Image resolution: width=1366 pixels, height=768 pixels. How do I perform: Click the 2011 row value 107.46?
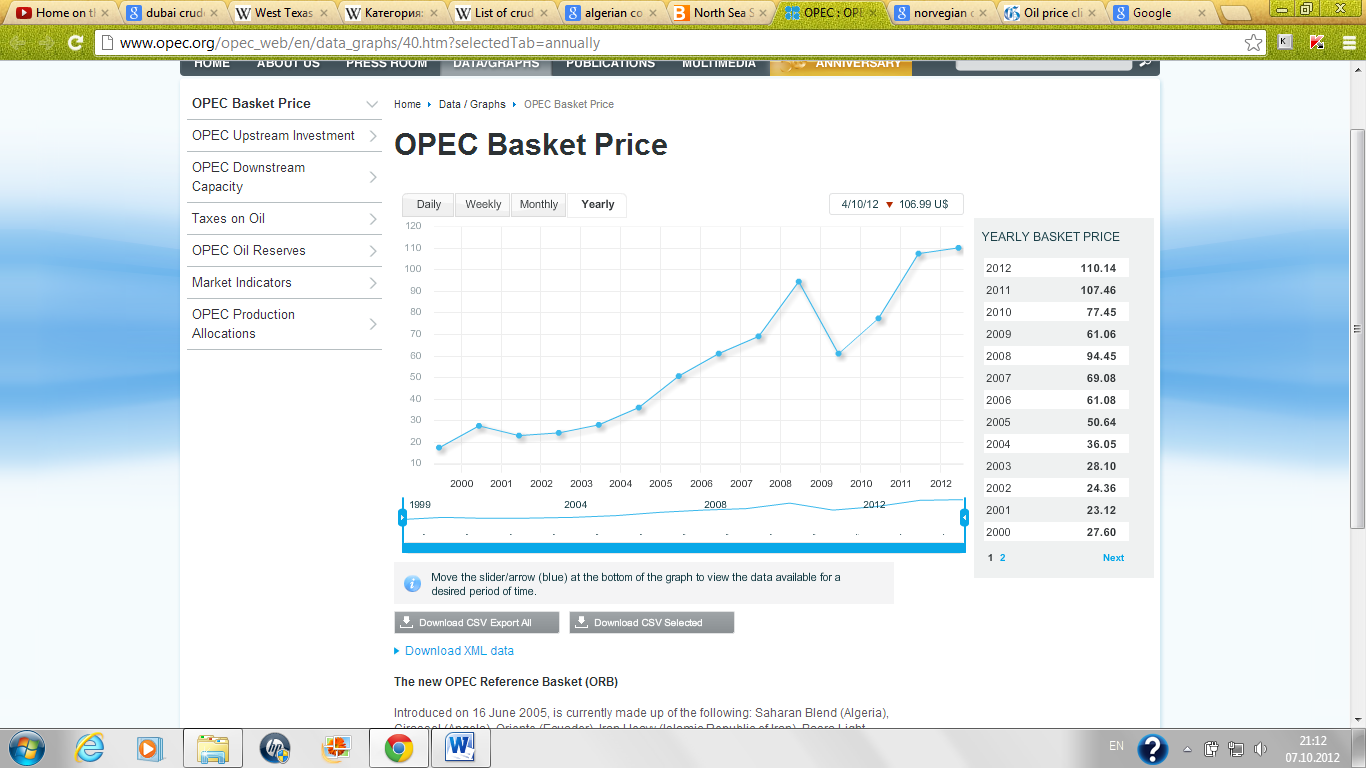[x=1098, y=290]
